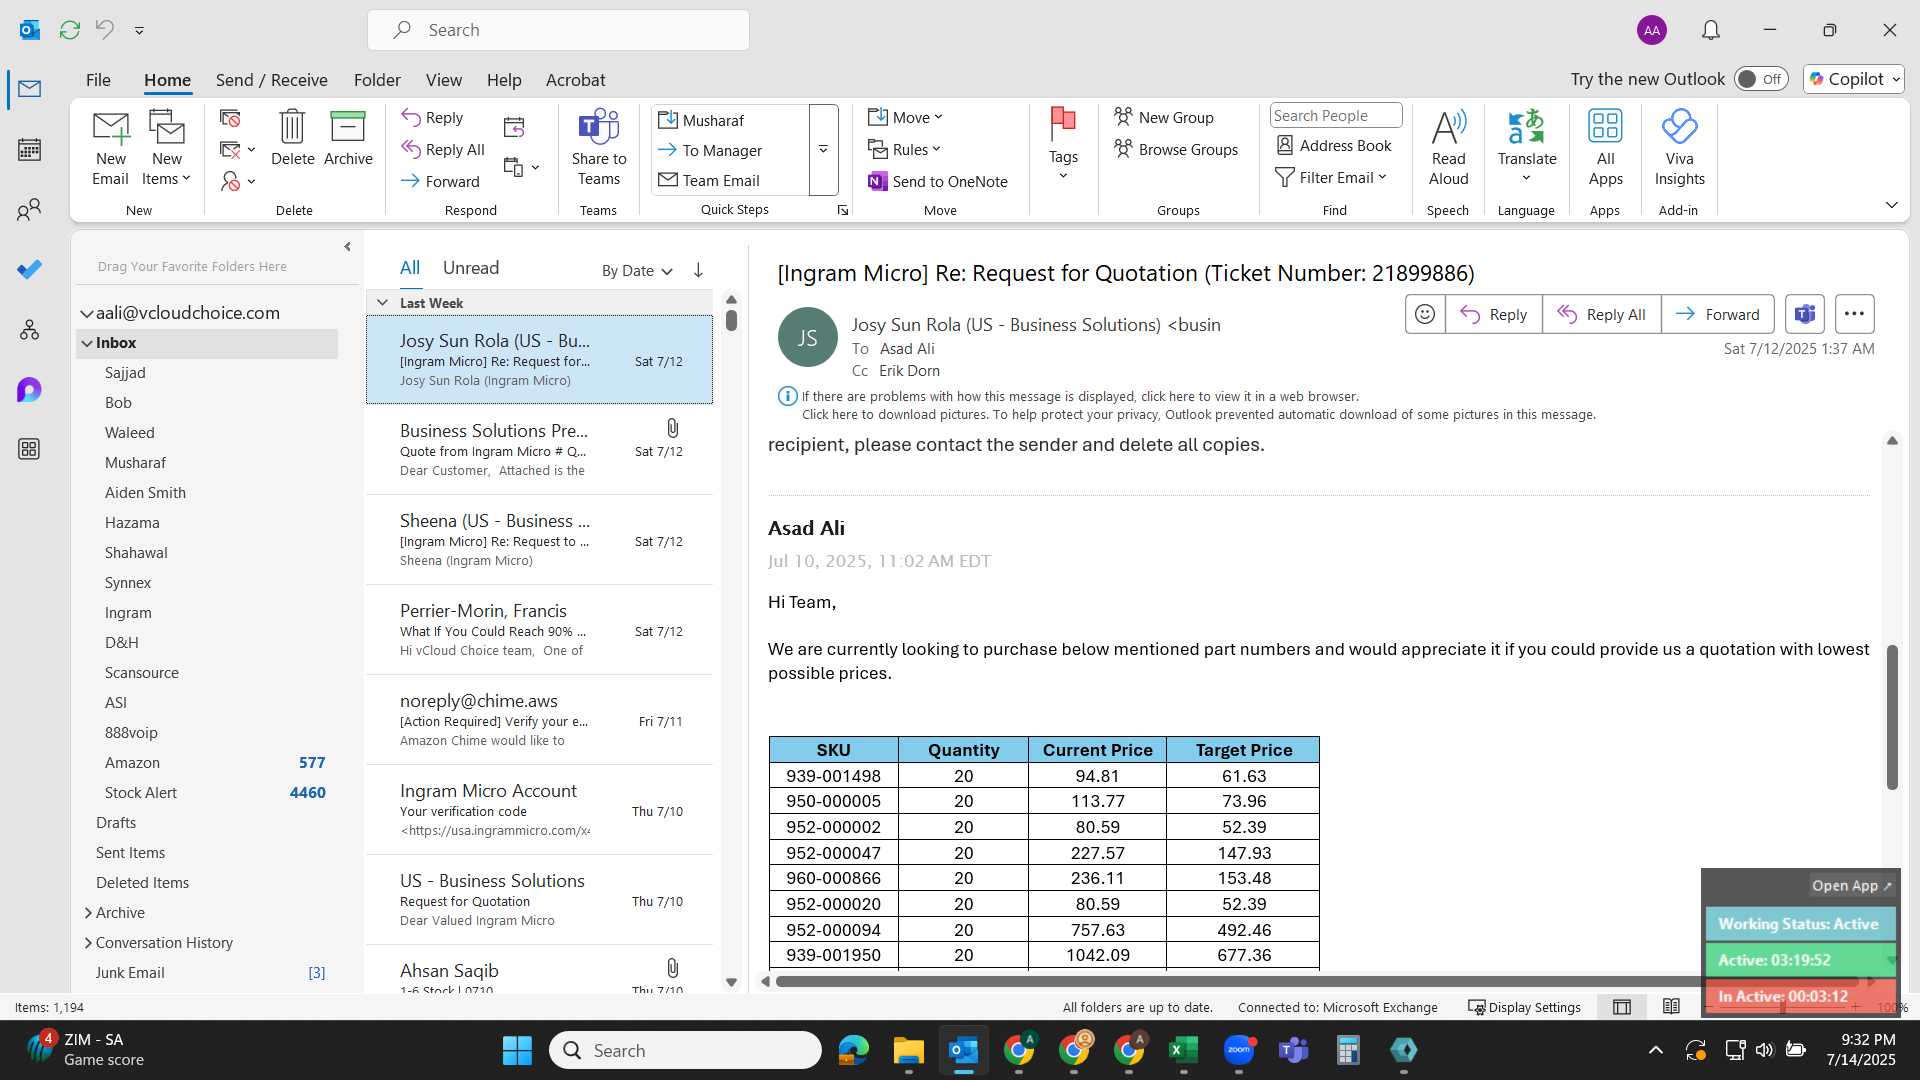Screen dimensions: 1920x1080
Task: Show Unread messages filter
Action: click(x=470, y=268)
